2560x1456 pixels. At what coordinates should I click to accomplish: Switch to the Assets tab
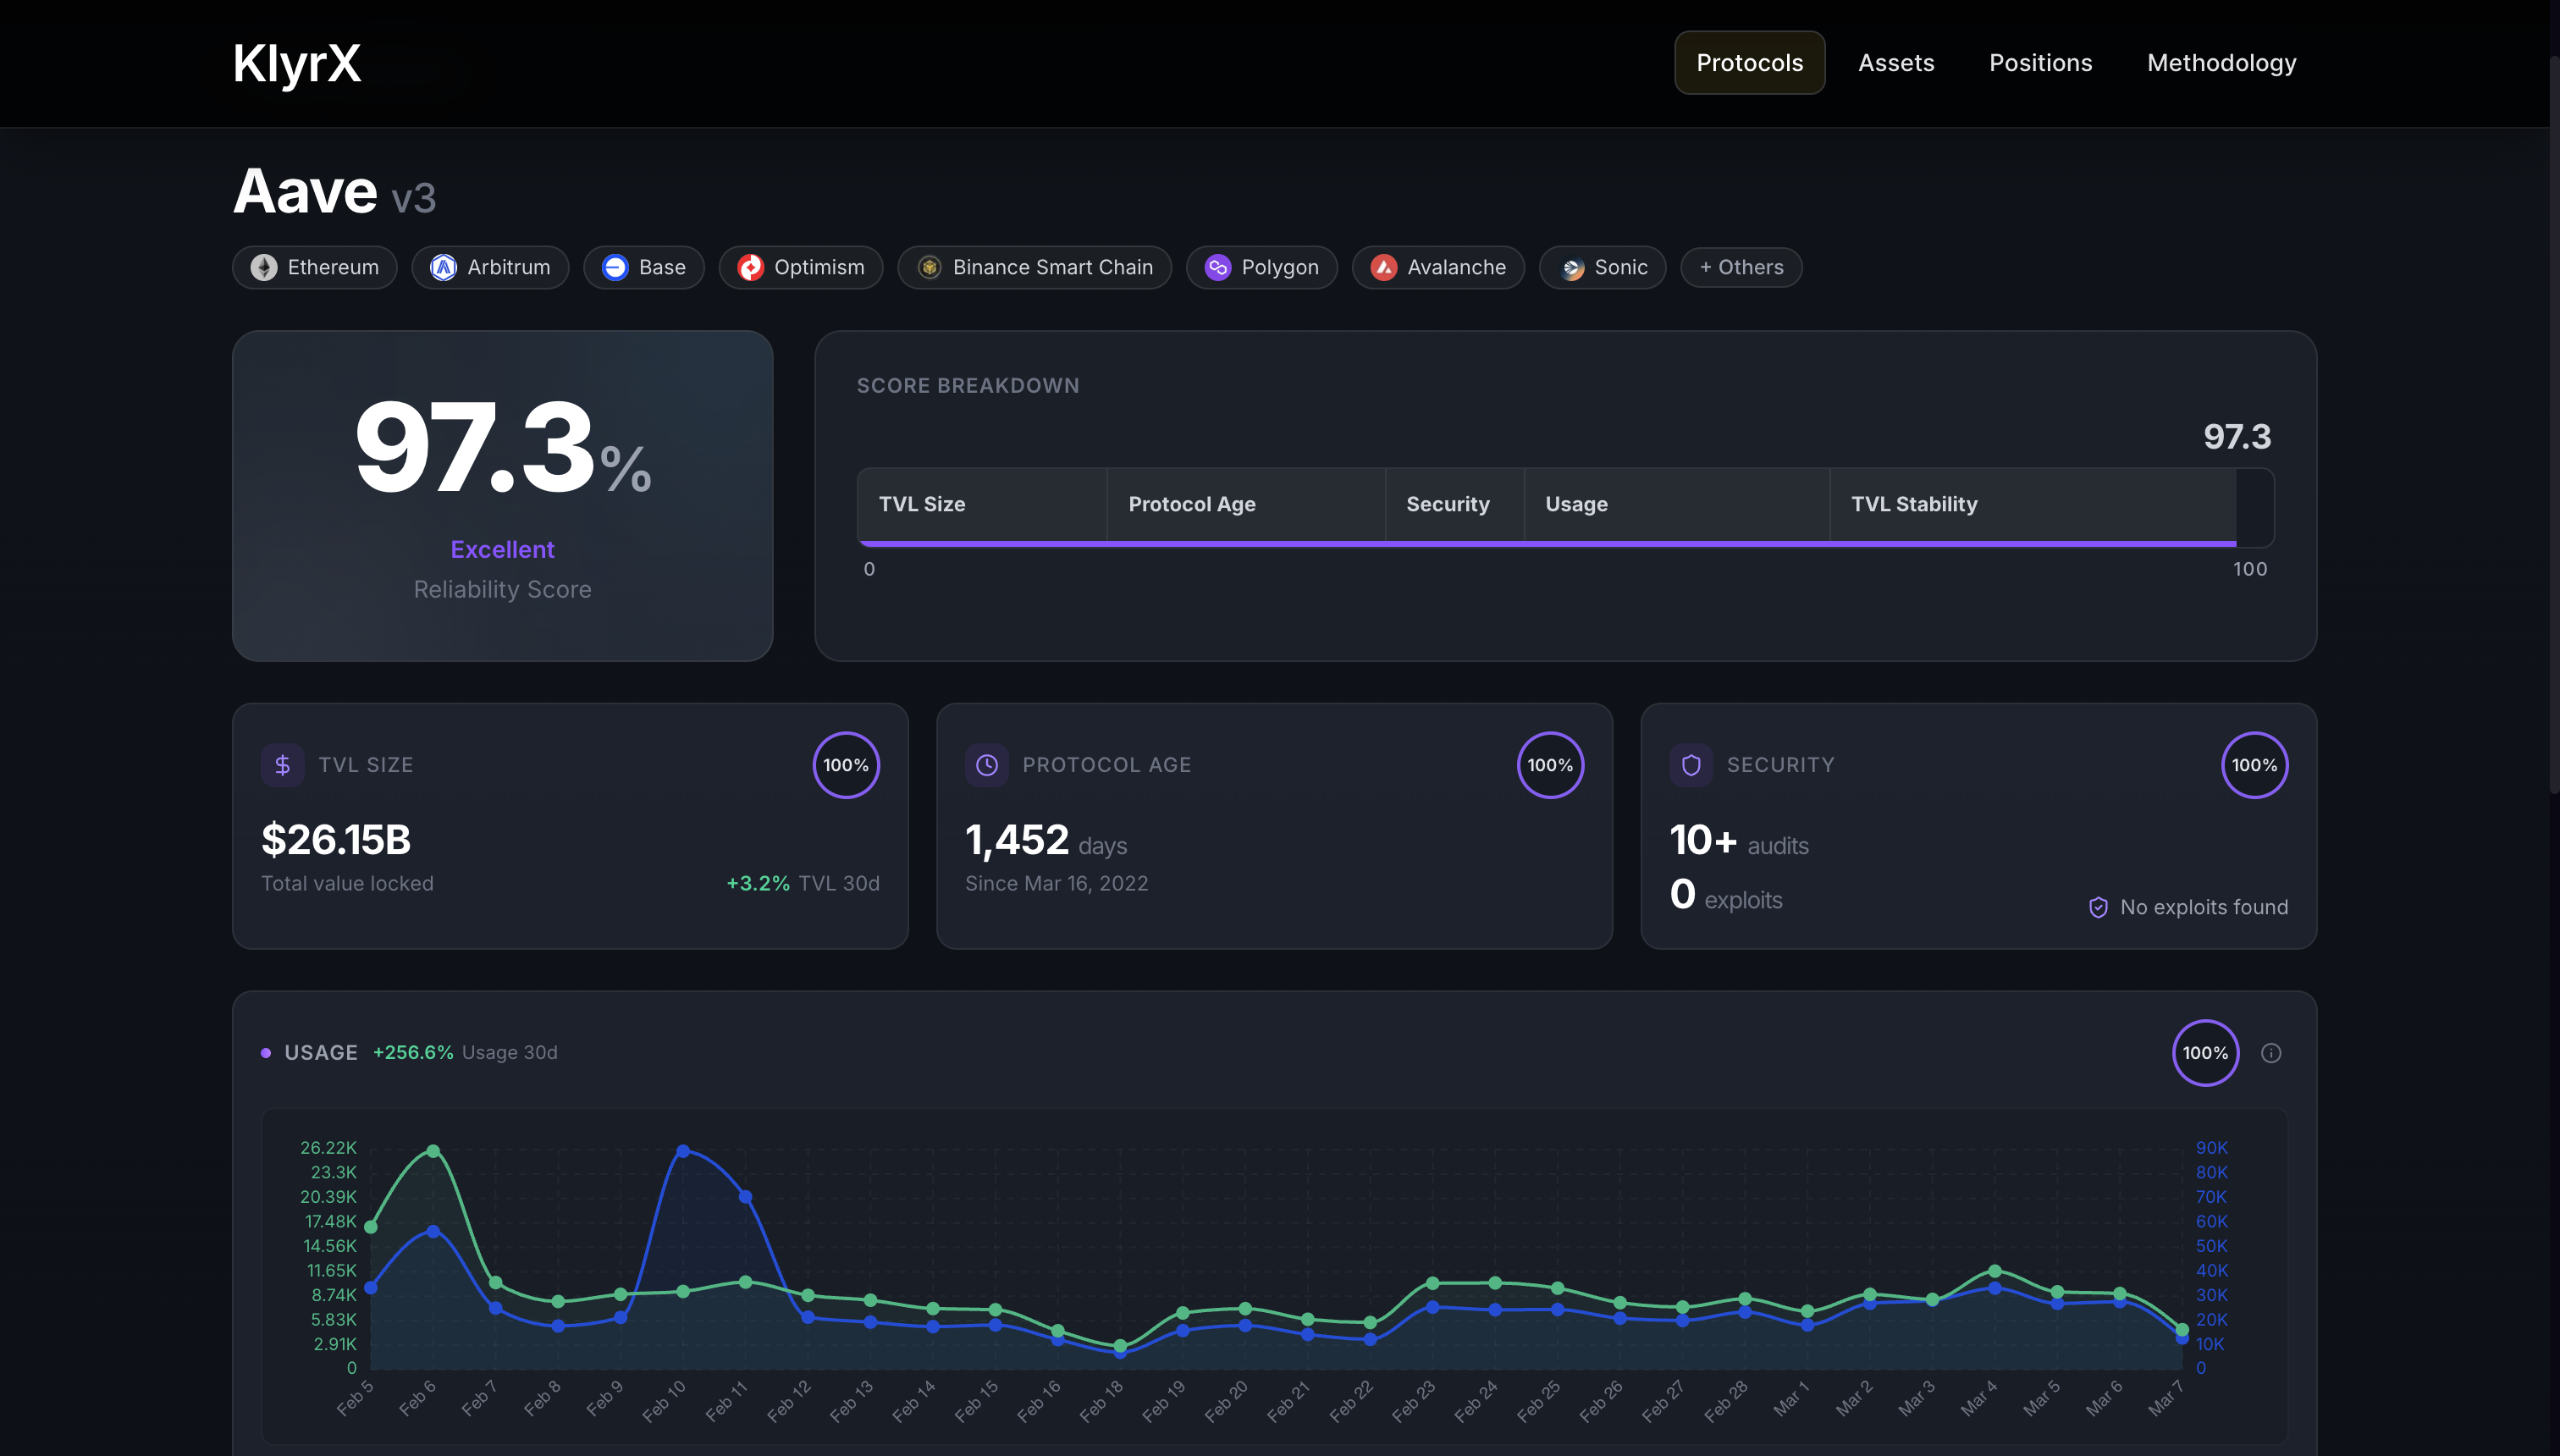click(1896, 63)
